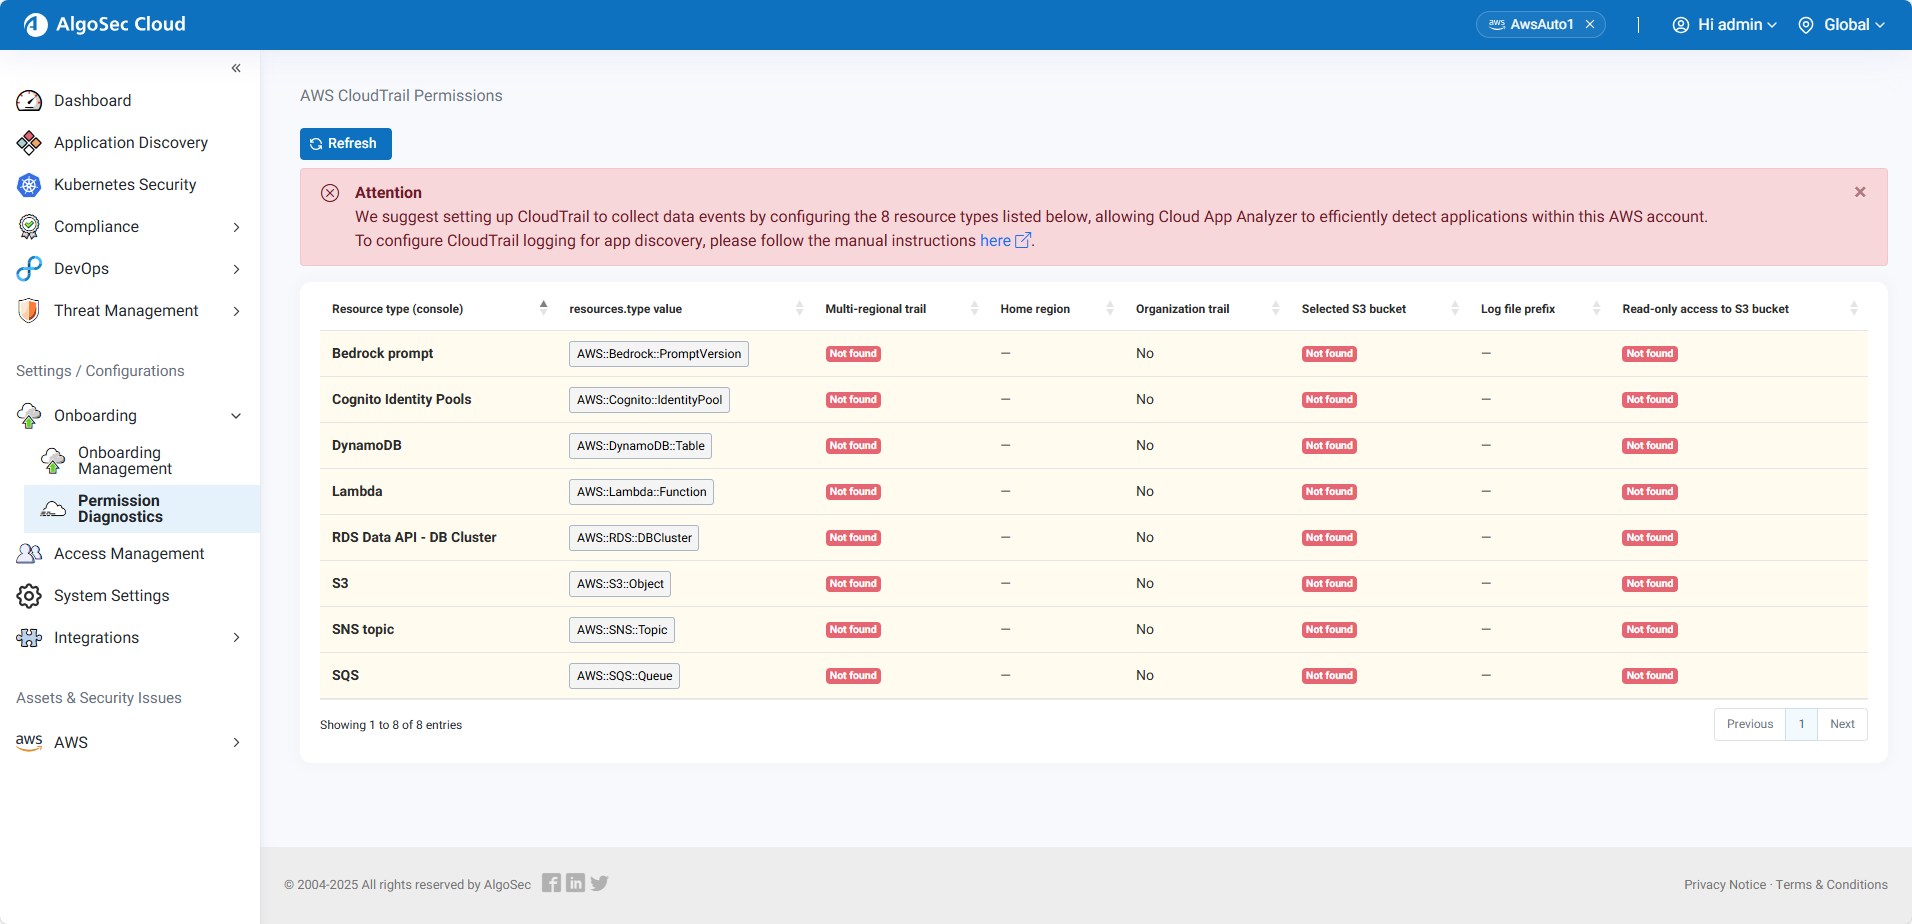Open Dashboard from the sidebar
The width and height of the screenshot is (1912, 924).
pyautogui.click(x=92, y=101)
